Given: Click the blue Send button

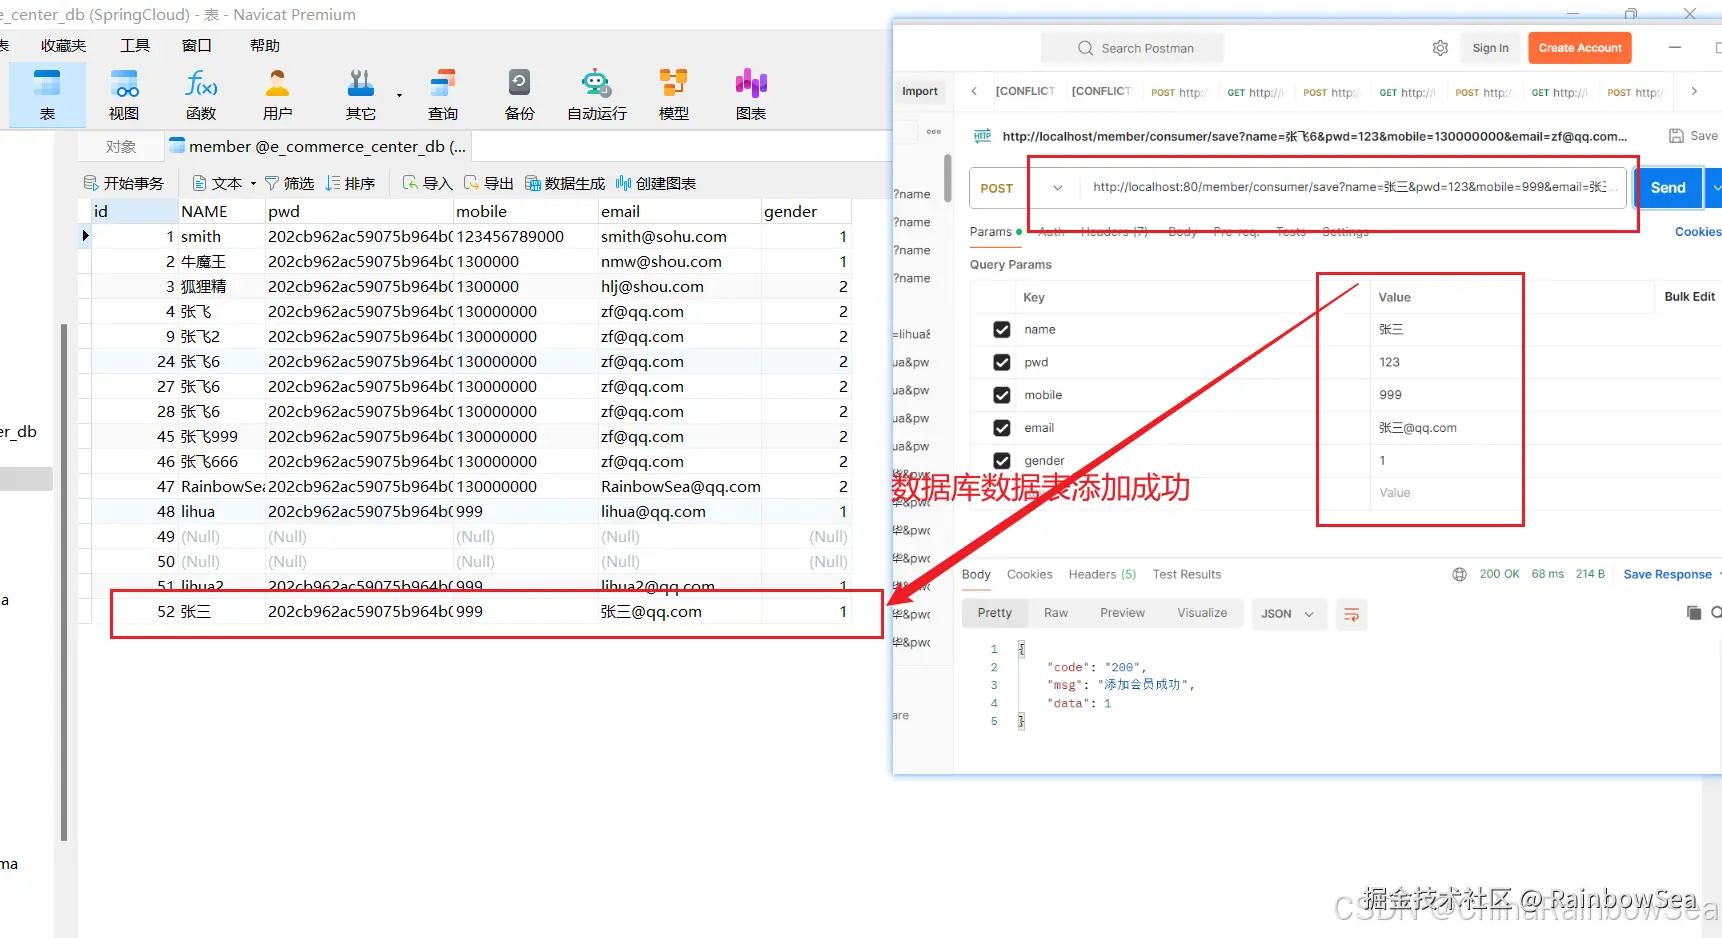Looking at the screenshot, I should pyautogui.click(x=1668, y=188).
